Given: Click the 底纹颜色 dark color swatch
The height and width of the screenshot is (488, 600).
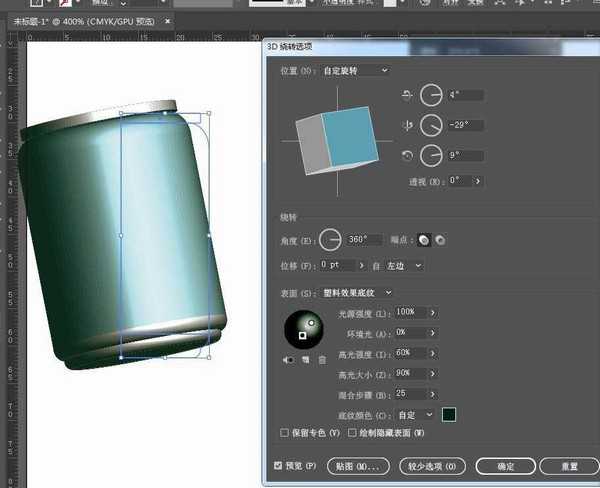Looking at the screenshot, I should [450, 414].
